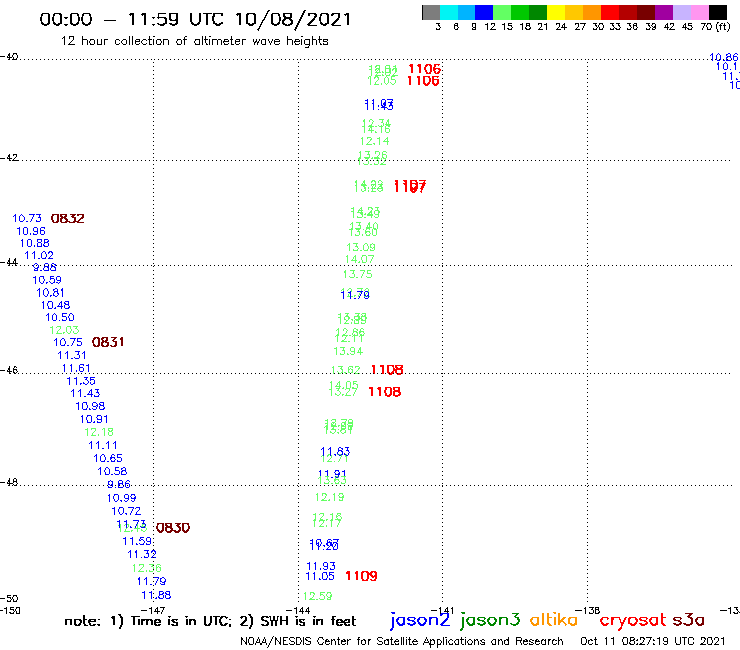Select the 10.65 wave height value
Viewport: 740px width, 650px height.
[x=108, y=458]
